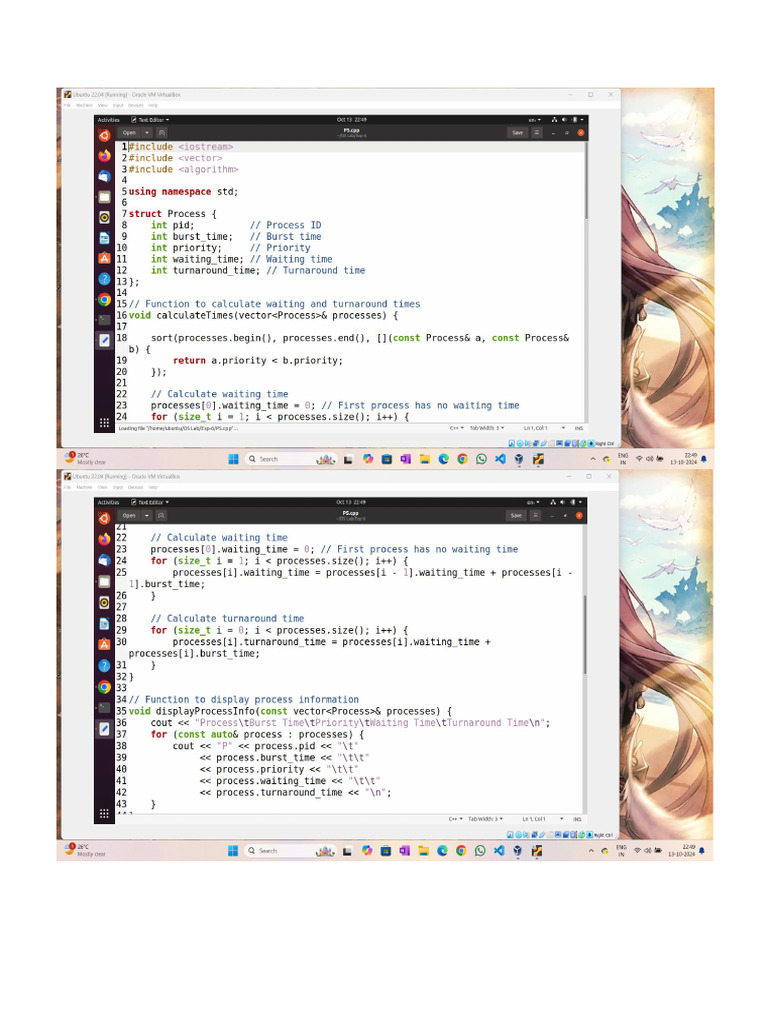The width and height of the screenshot is (768, 1024).
Task: Open Ubuntu Software in top dock
Action: [104, 258]
